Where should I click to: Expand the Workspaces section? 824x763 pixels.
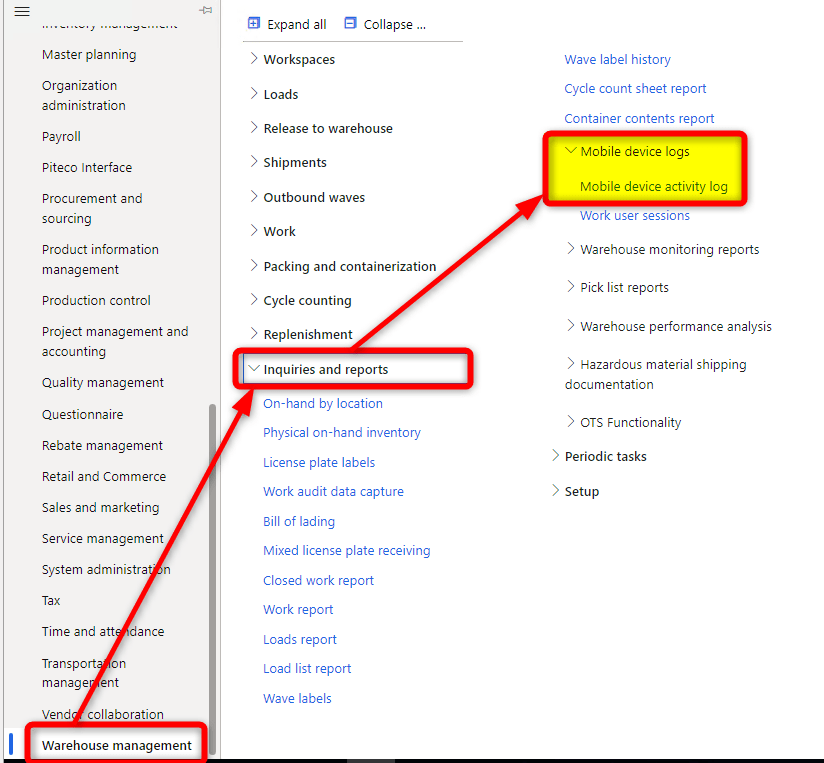(254, 59)
